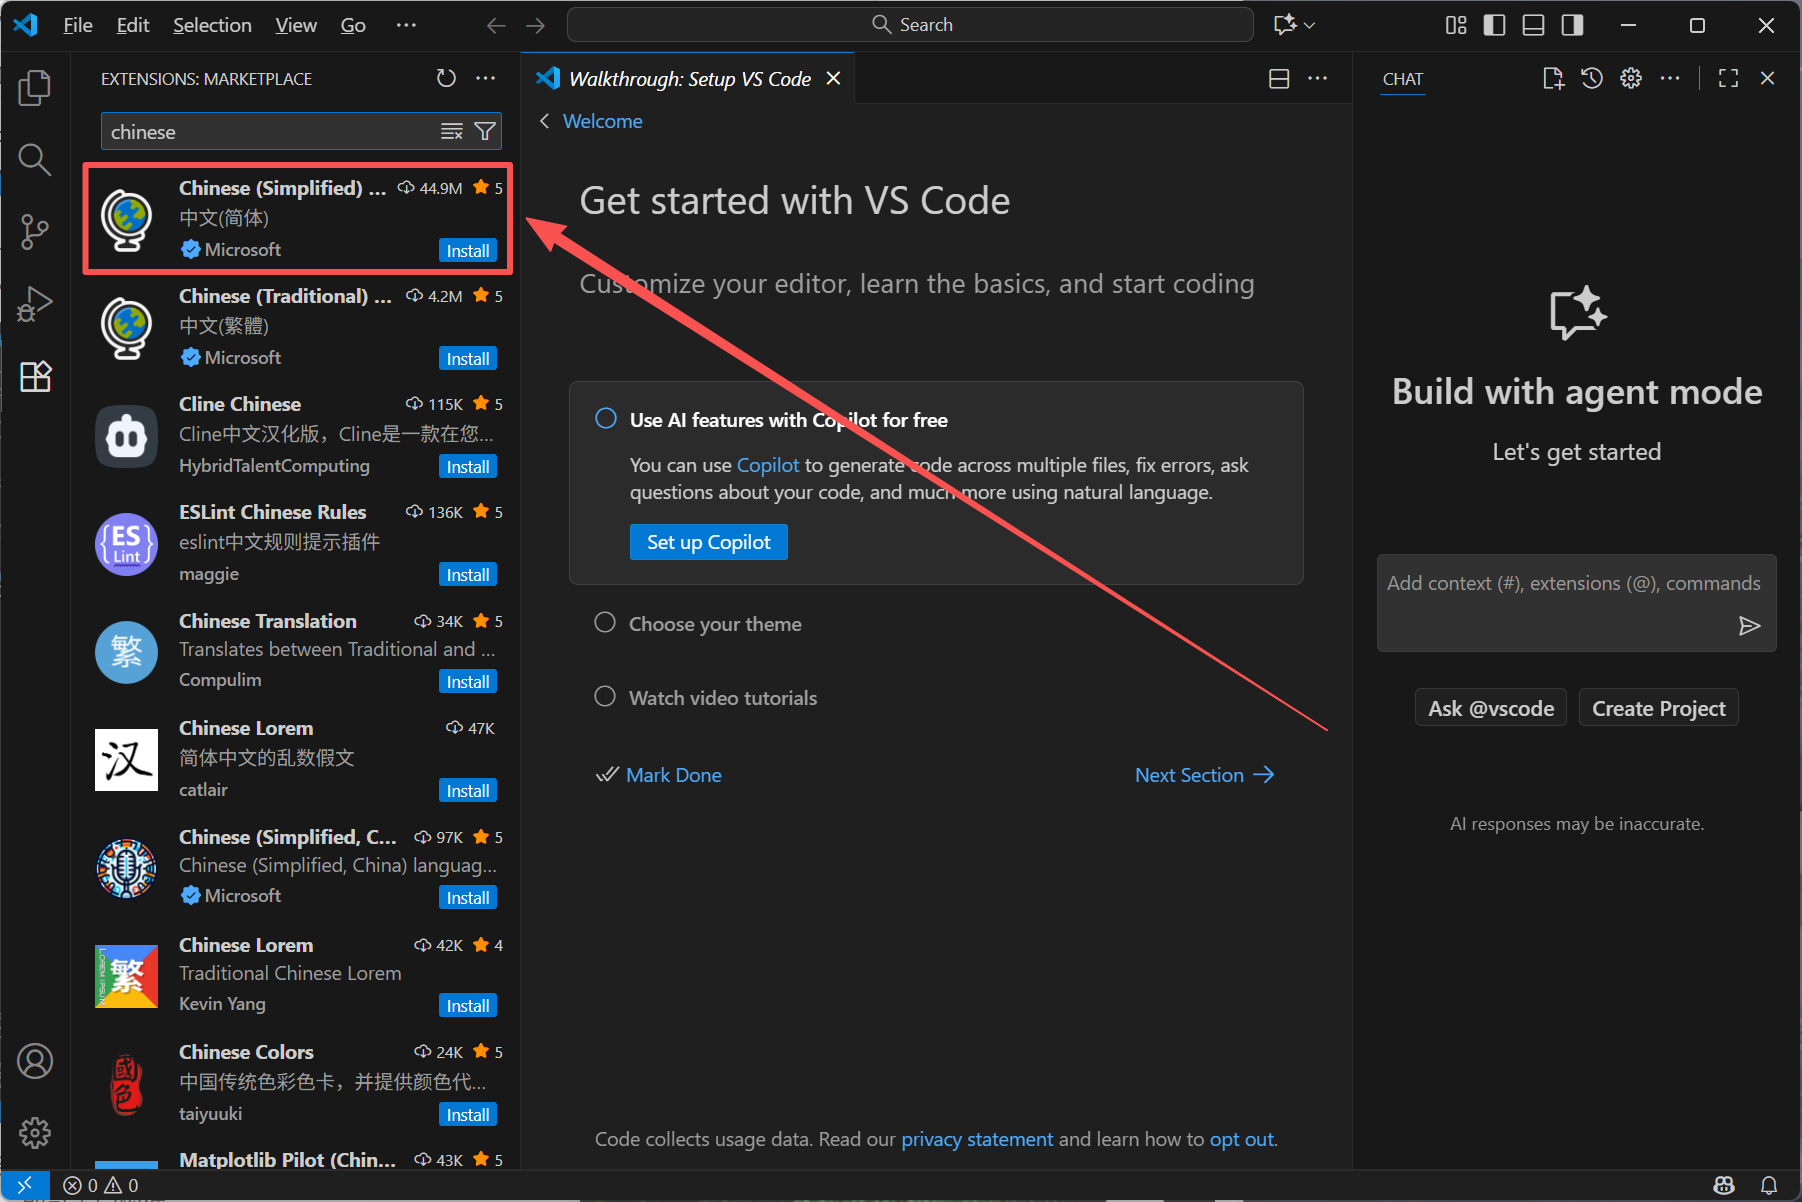Close the chat panel
The width and height of the screenshot is (1802, 1202).
click(x=1767, y=78)
